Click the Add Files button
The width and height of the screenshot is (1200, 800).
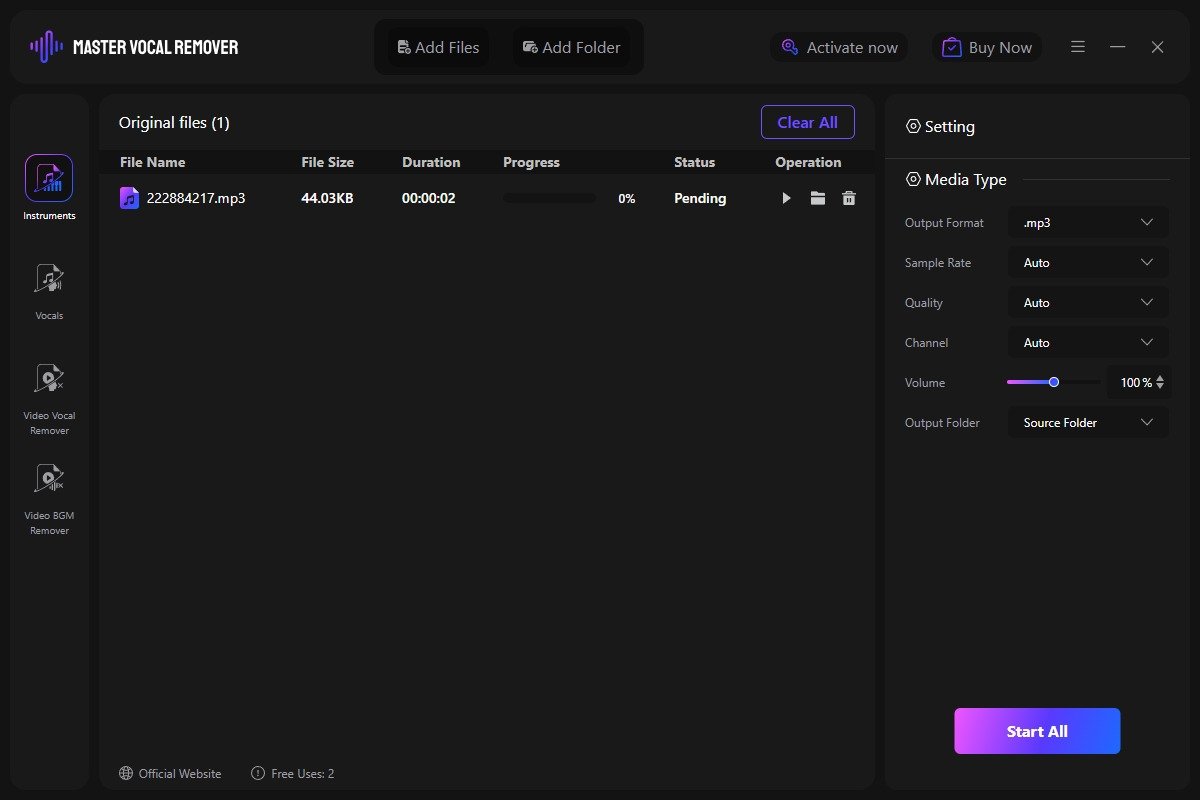coord(438,47)
